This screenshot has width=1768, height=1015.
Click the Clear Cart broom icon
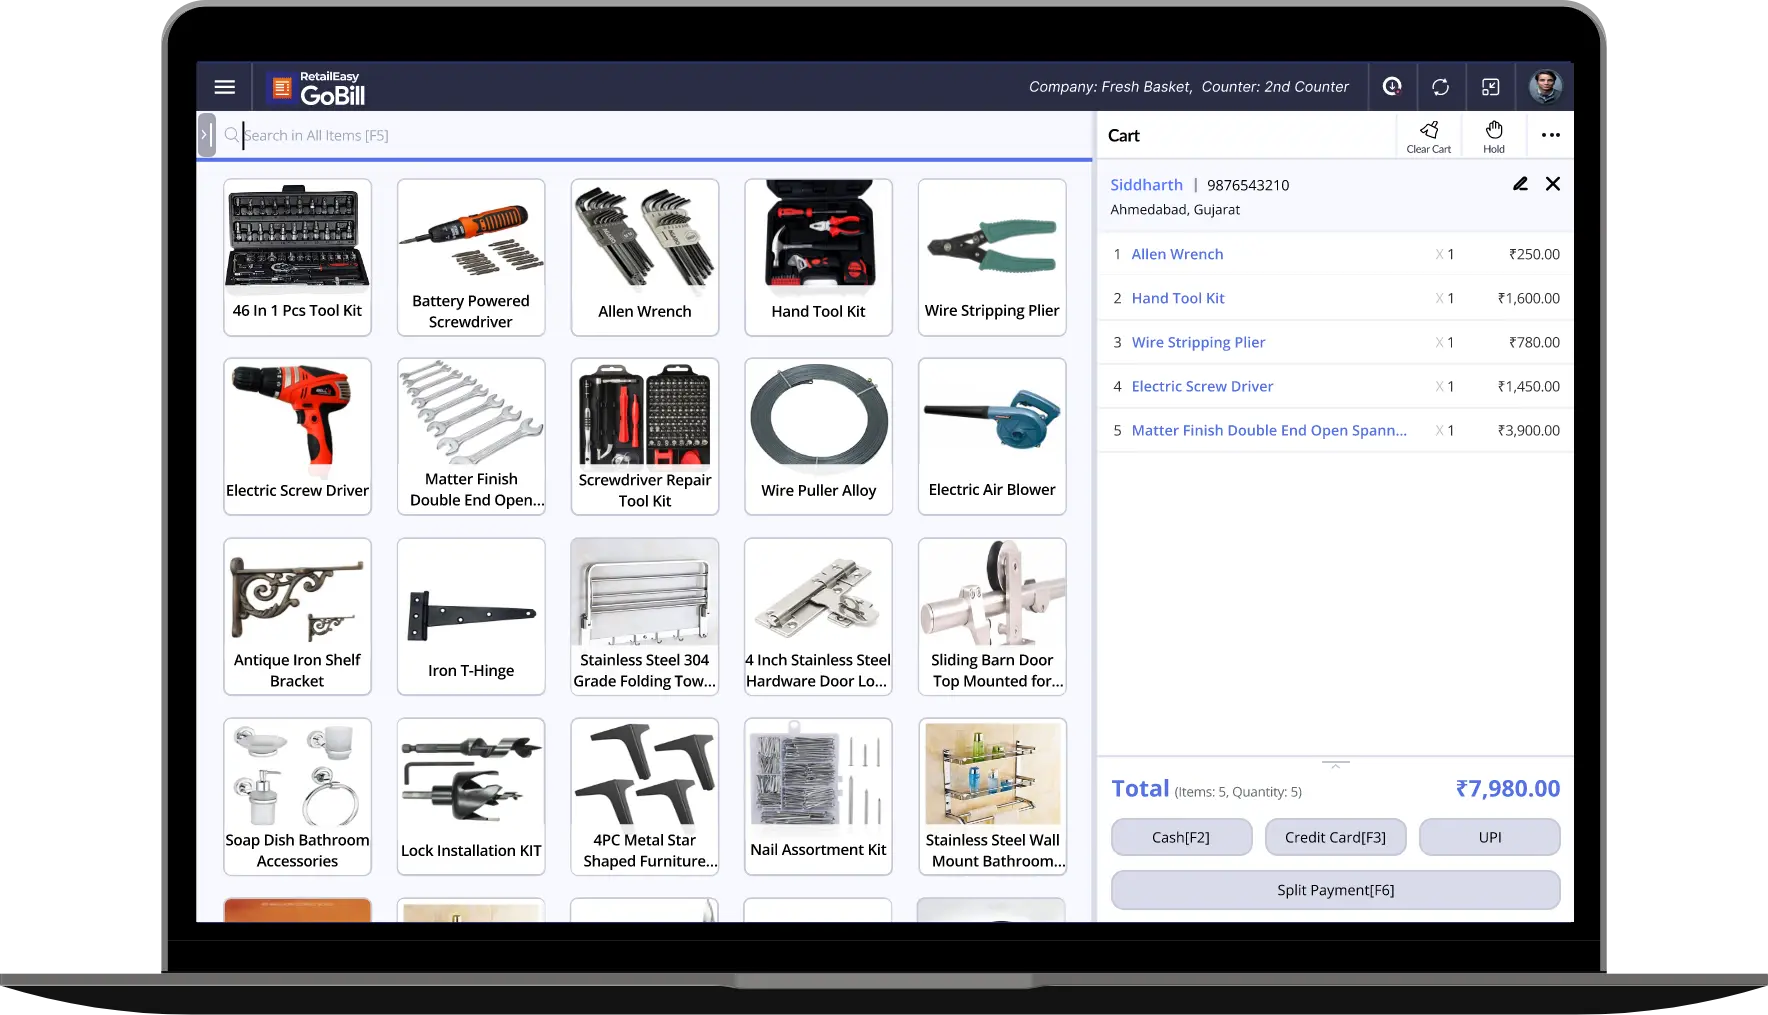(x=1429, y=133)
